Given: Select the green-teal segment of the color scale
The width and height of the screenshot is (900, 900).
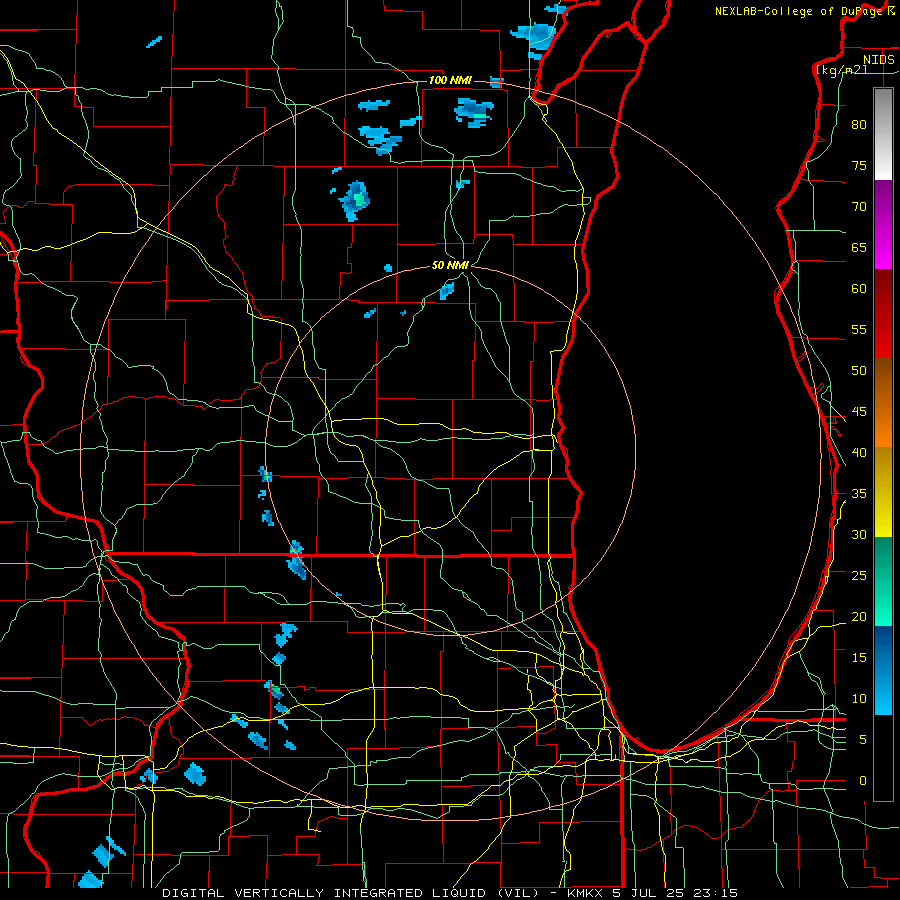Looking at the screenshot, I should pos(883,581).
